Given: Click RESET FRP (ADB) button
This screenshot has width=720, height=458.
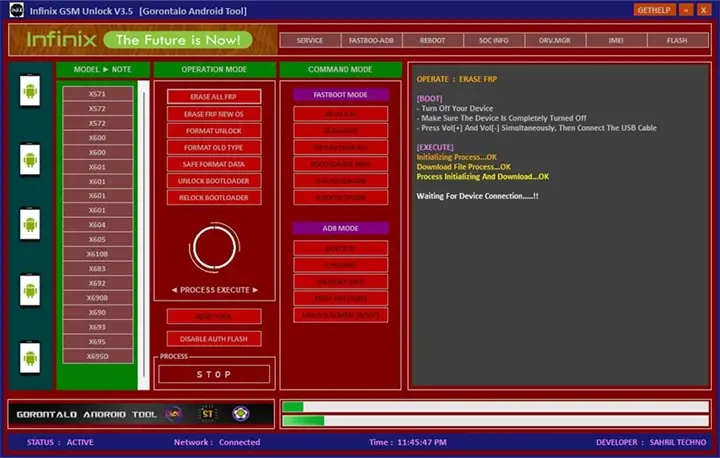Looking at the screenshot, I should coord(340,298).
